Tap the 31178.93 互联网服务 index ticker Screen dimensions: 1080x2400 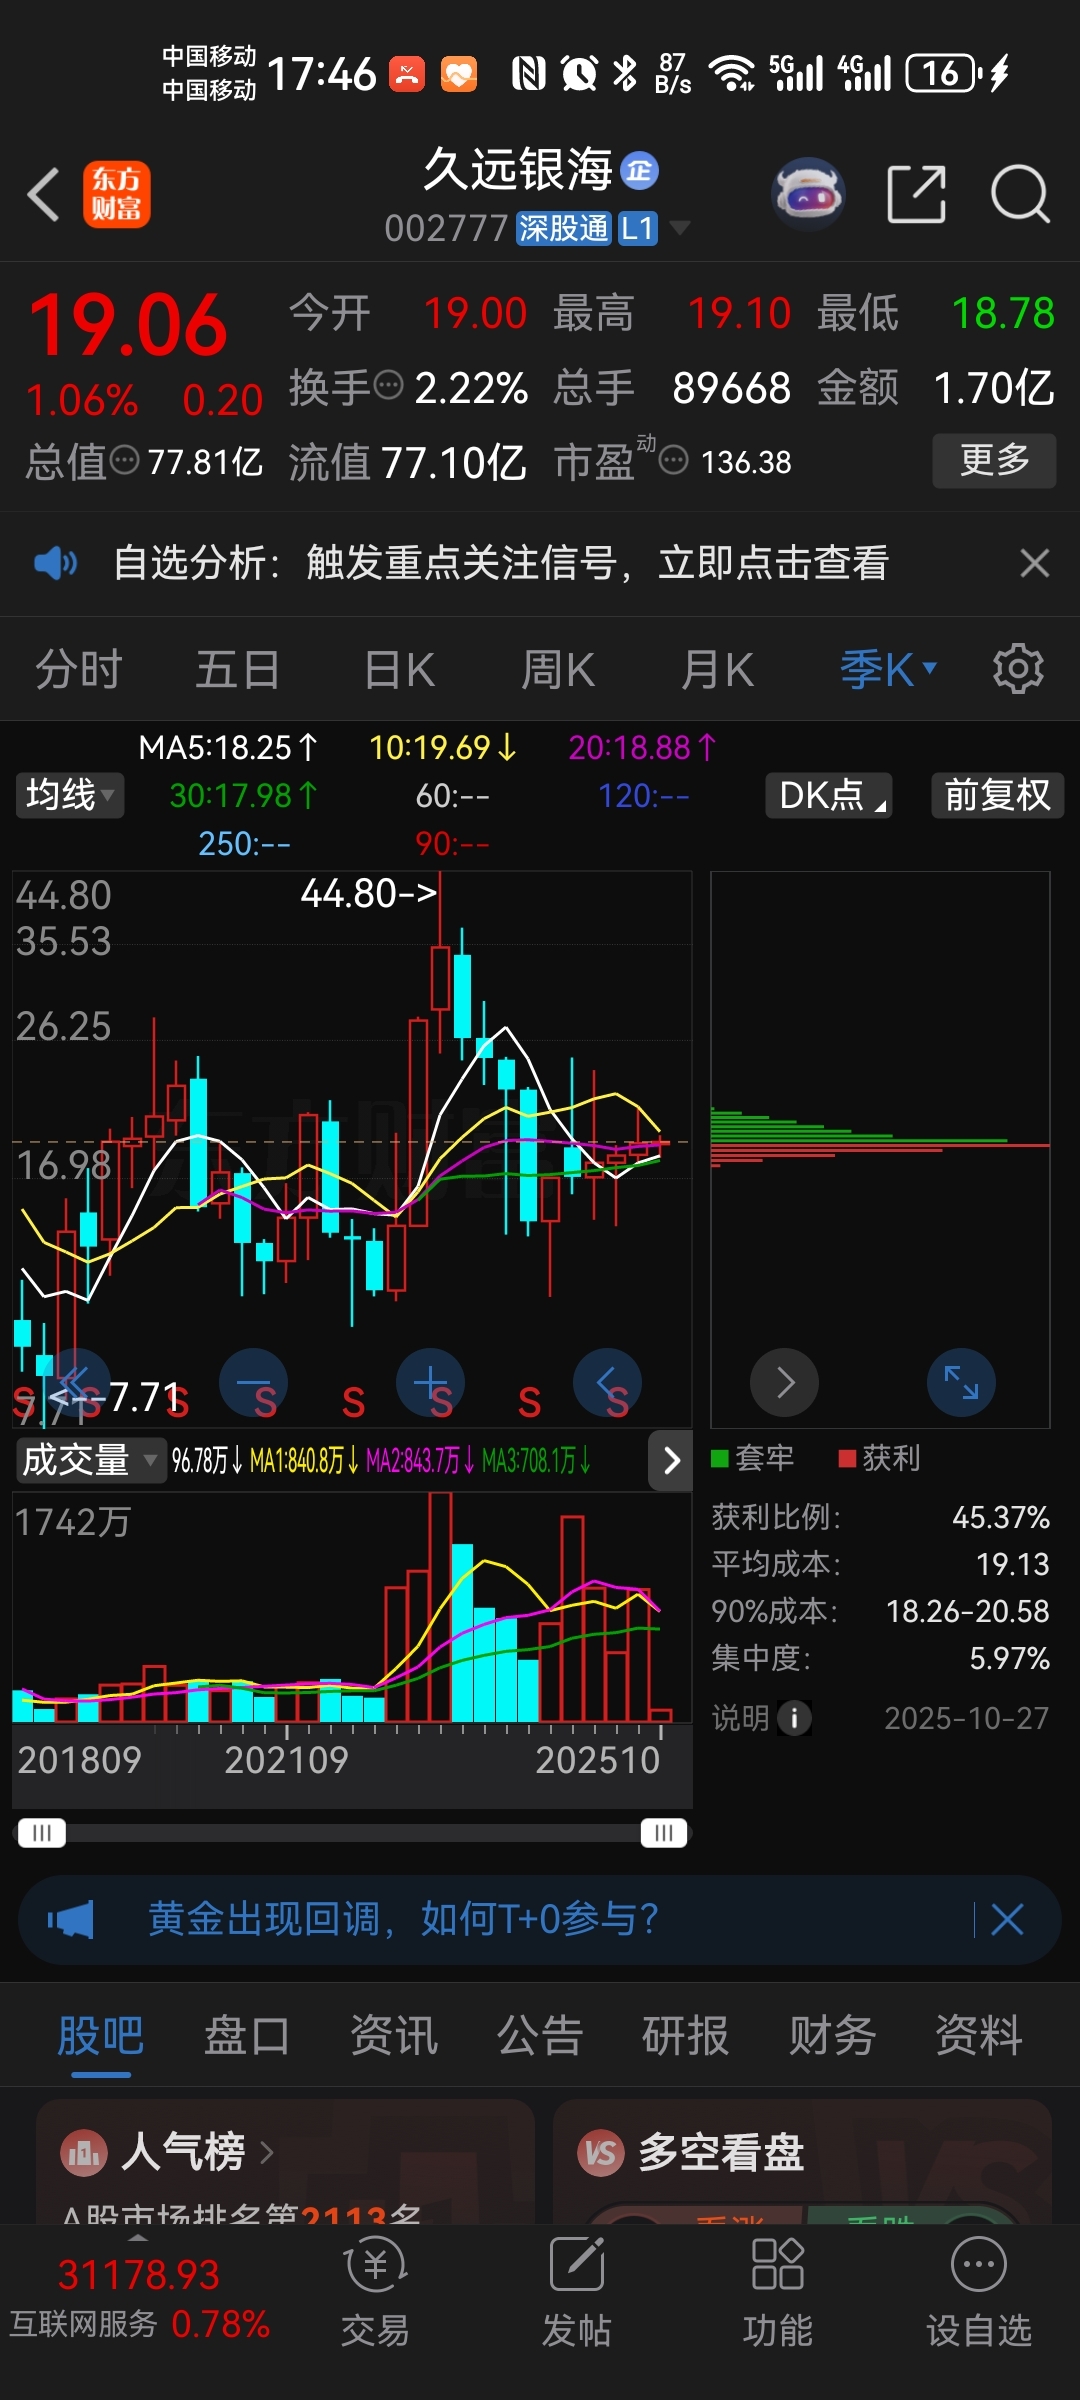tap(139, 2296)
